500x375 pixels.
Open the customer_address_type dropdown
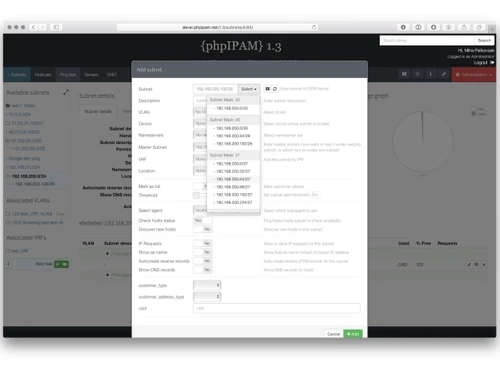click(207, 297)
